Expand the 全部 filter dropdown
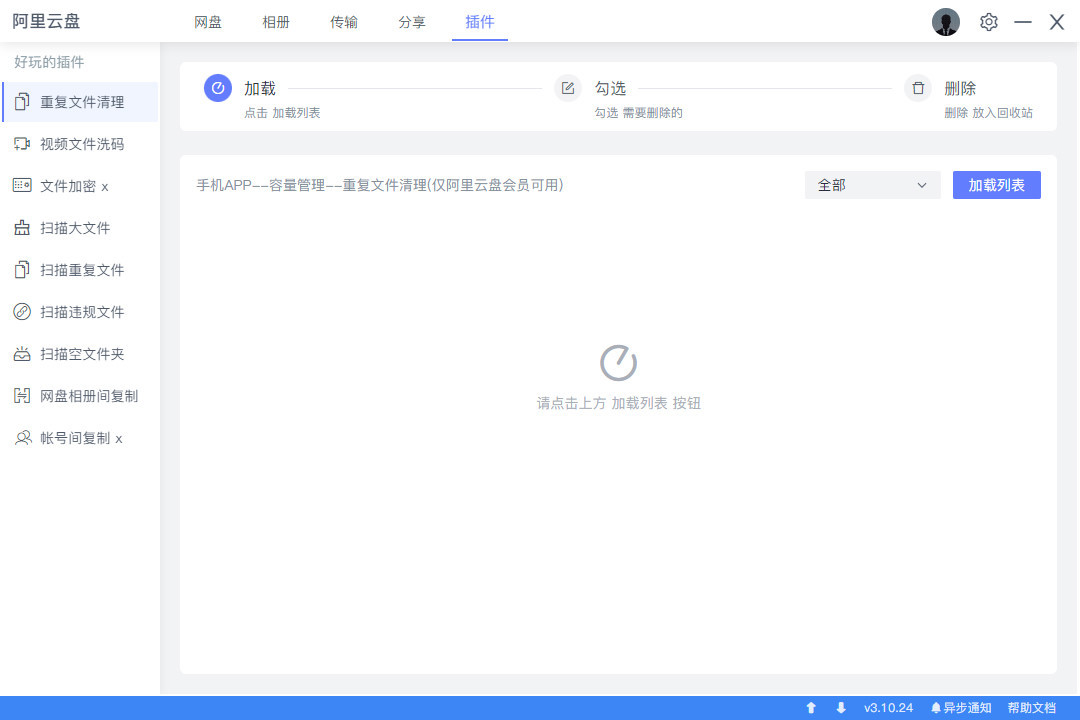Screen dimensions: 1080x720 click(x=872, y=185)
